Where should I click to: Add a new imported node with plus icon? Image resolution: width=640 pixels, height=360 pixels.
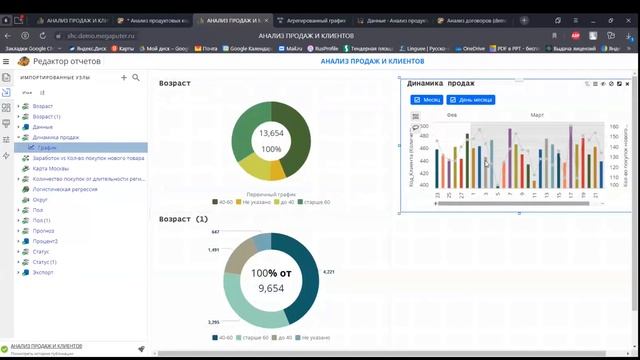click(124, 78)
